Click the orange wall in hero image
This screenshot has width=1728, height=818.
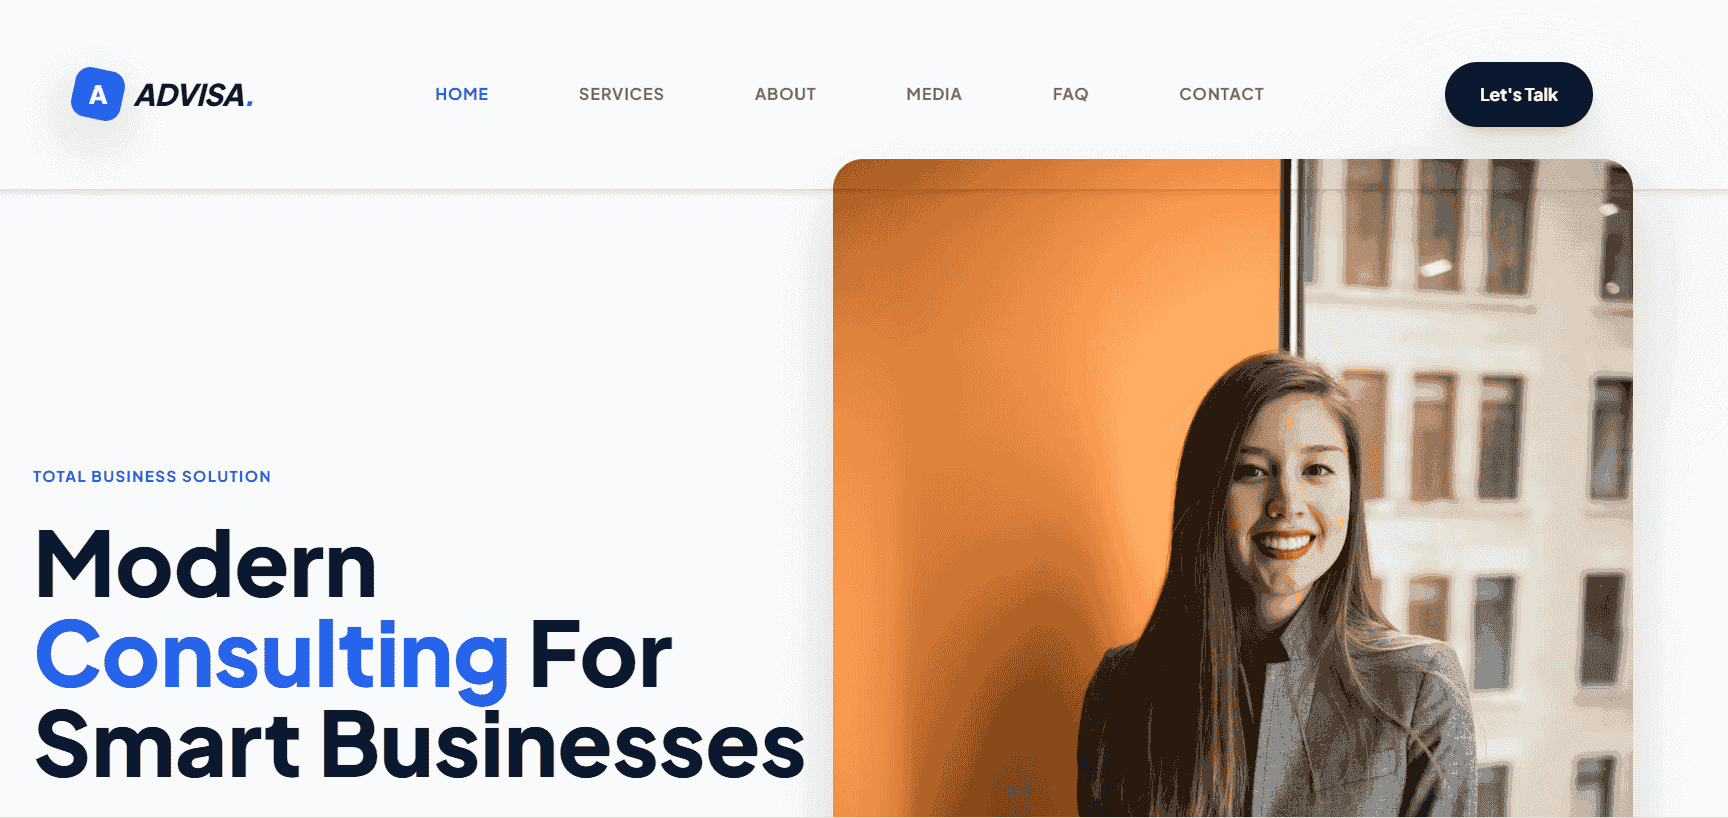pos(1000,400)
